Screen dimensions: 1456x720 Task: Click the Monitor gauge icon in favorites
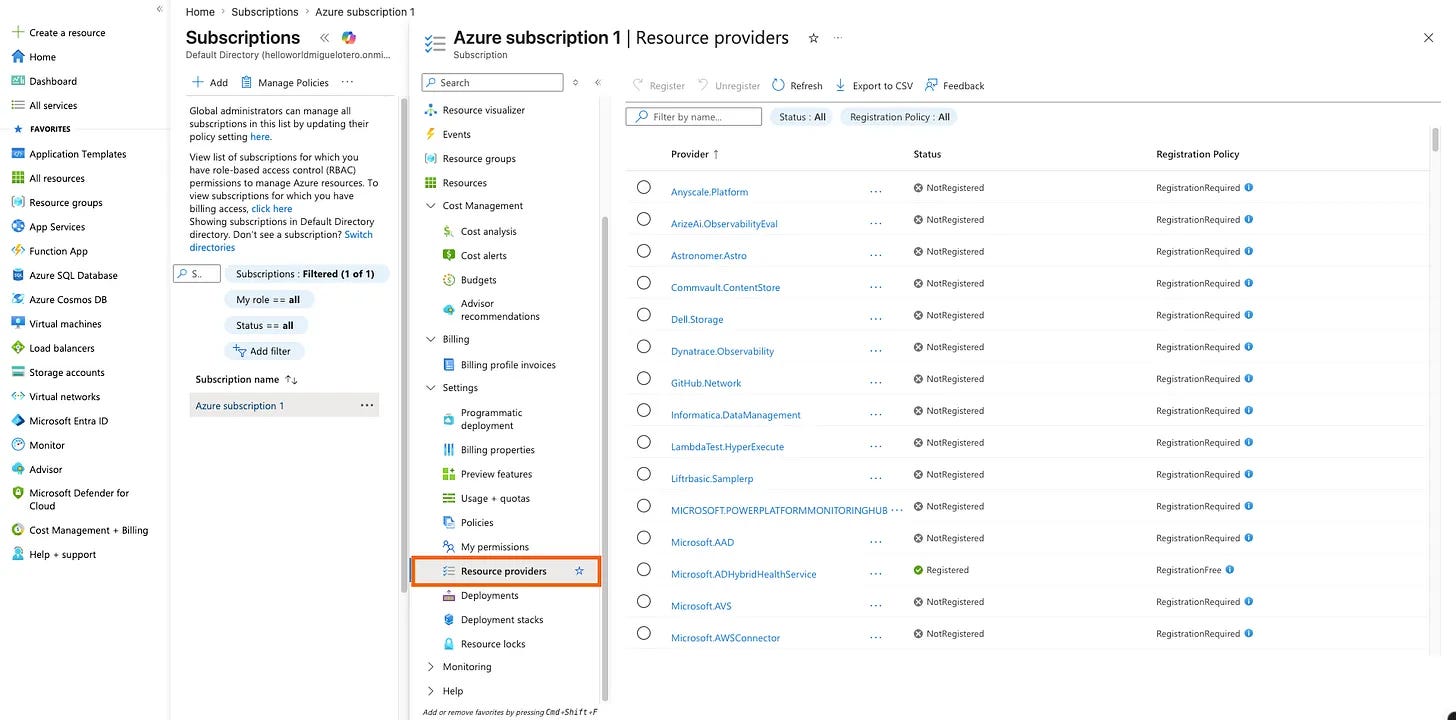click(x=17, y=445)
